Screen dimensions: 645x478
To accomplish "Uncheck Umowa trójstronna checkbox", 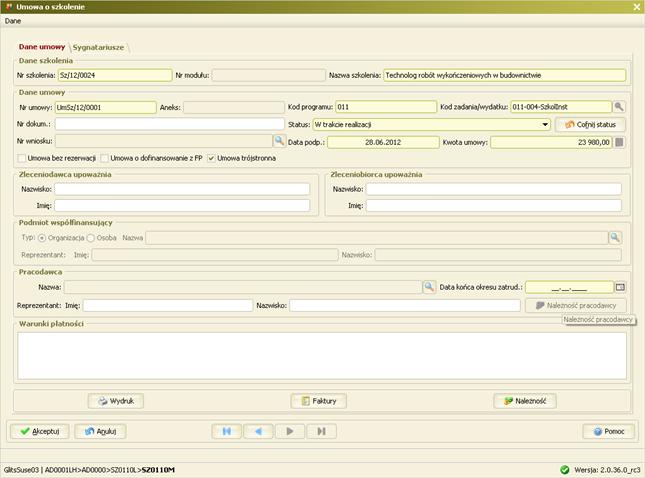I will [211, 158].
